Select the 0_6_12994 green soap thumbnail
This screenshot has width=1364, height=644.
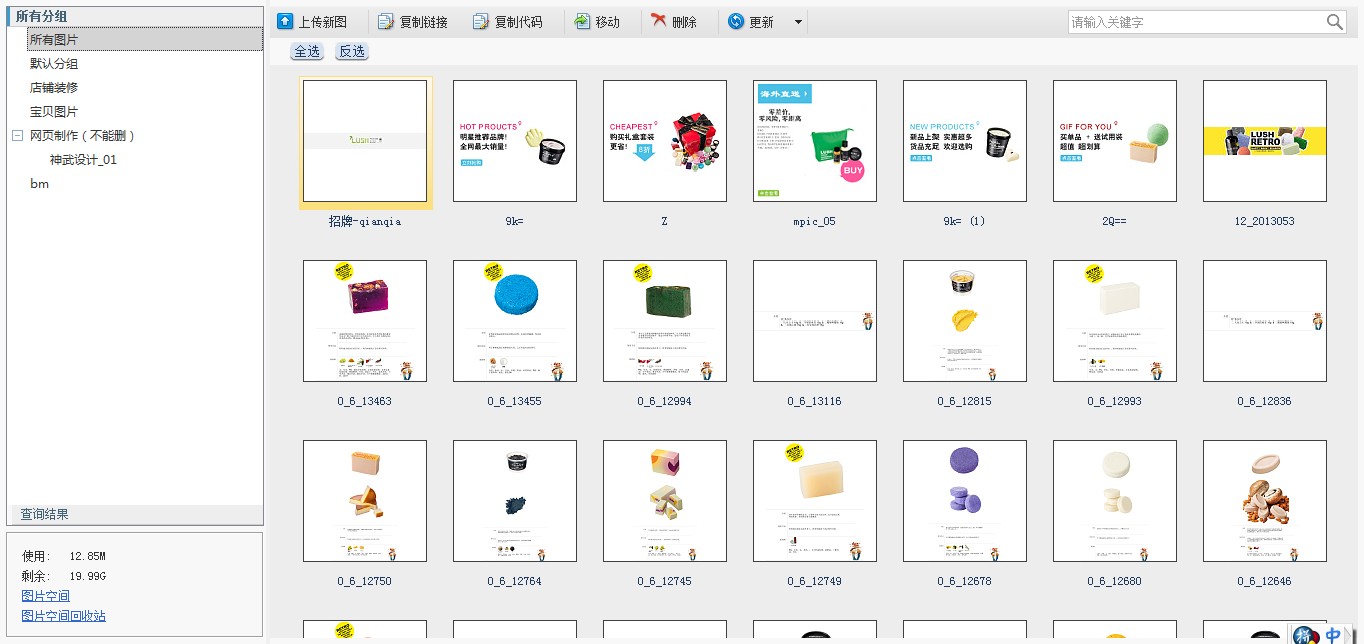pos(665,321)
